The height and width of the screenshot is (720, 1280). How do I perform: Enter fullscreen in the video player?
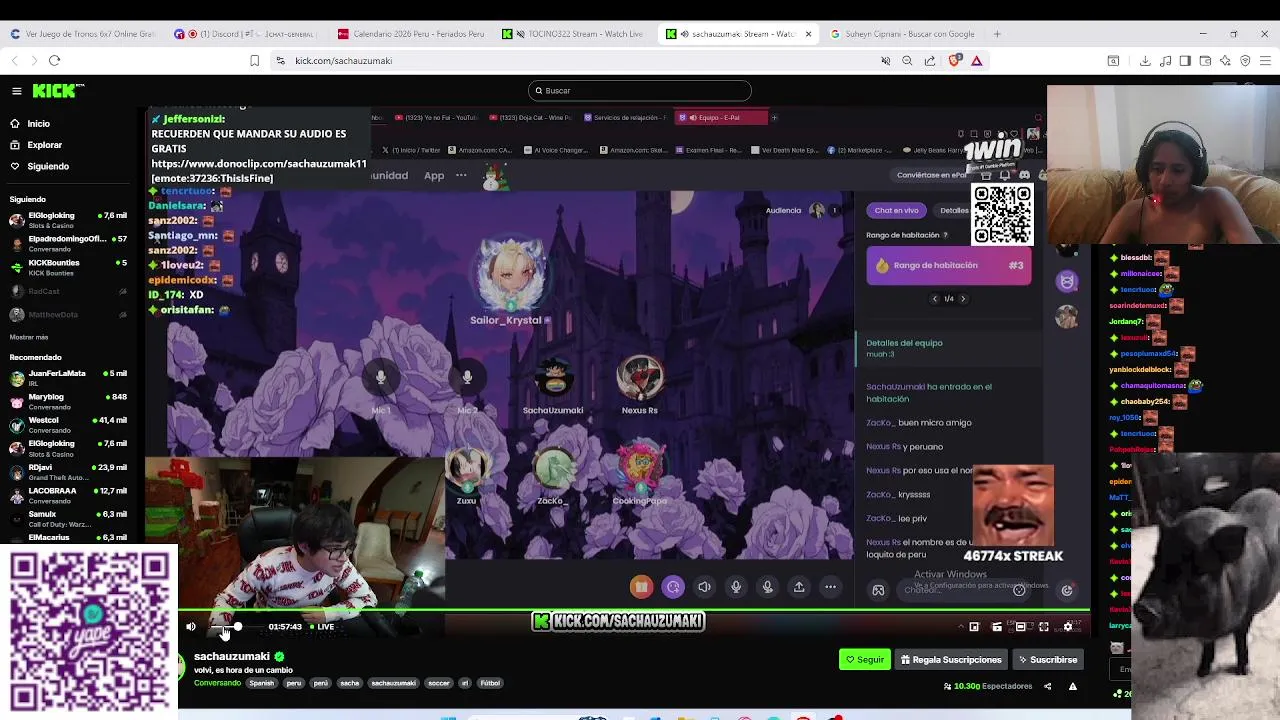click(x=1044, y=627)
